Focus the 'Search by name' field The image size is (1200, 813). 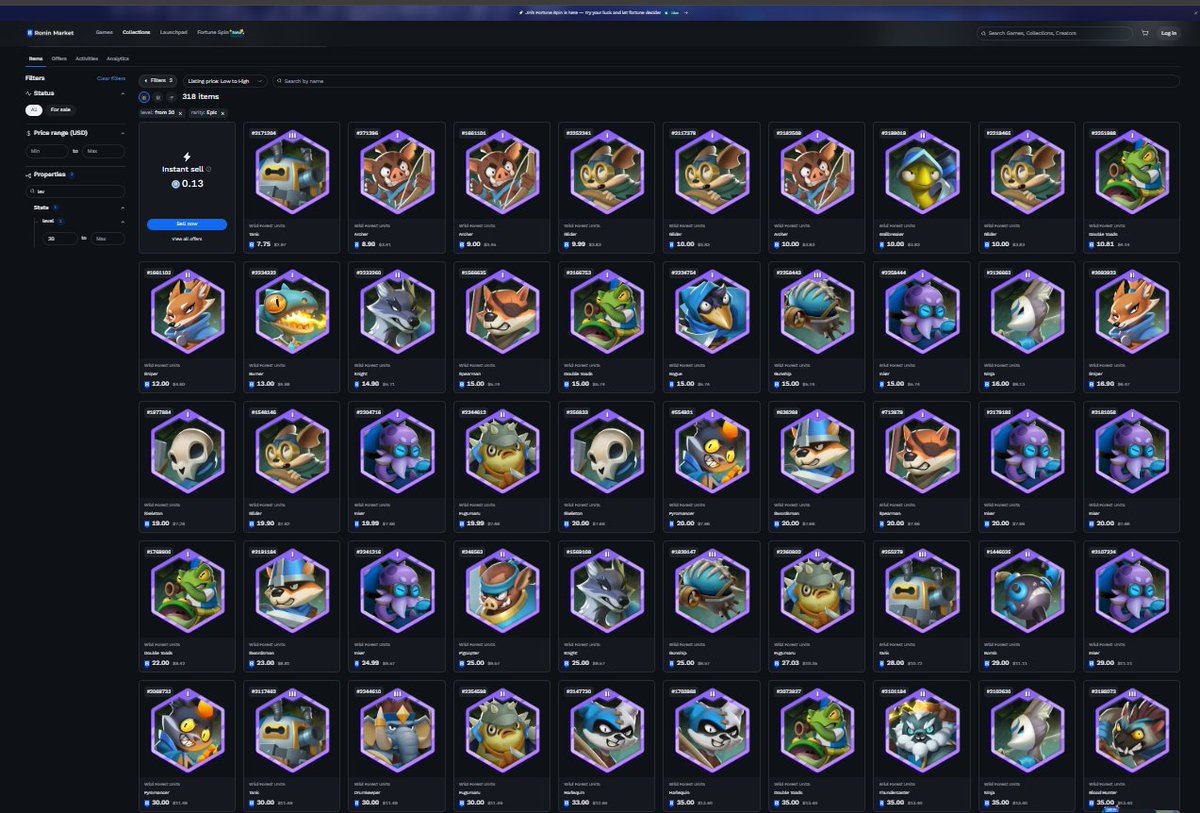tap(728, 80)
